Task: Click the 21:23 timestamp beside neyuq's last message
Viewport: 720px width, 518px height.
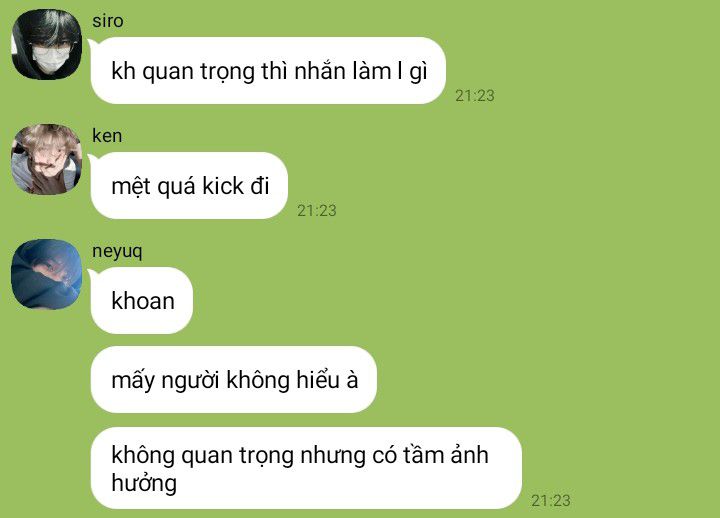Action: pyautogui.click(x=551, y=501)
